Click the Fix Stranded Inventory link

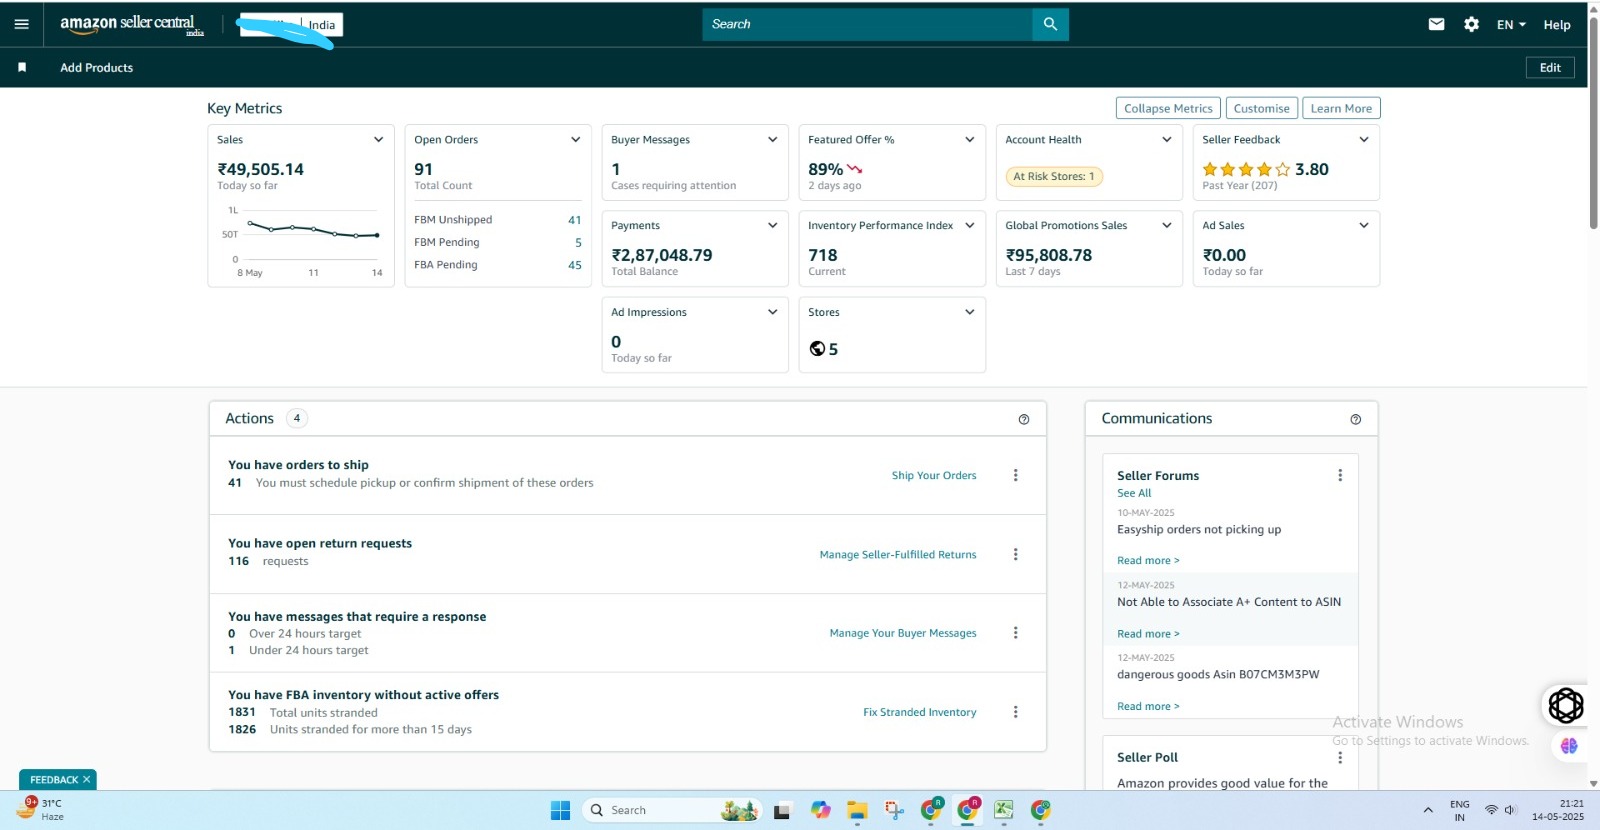pos(919,712)
